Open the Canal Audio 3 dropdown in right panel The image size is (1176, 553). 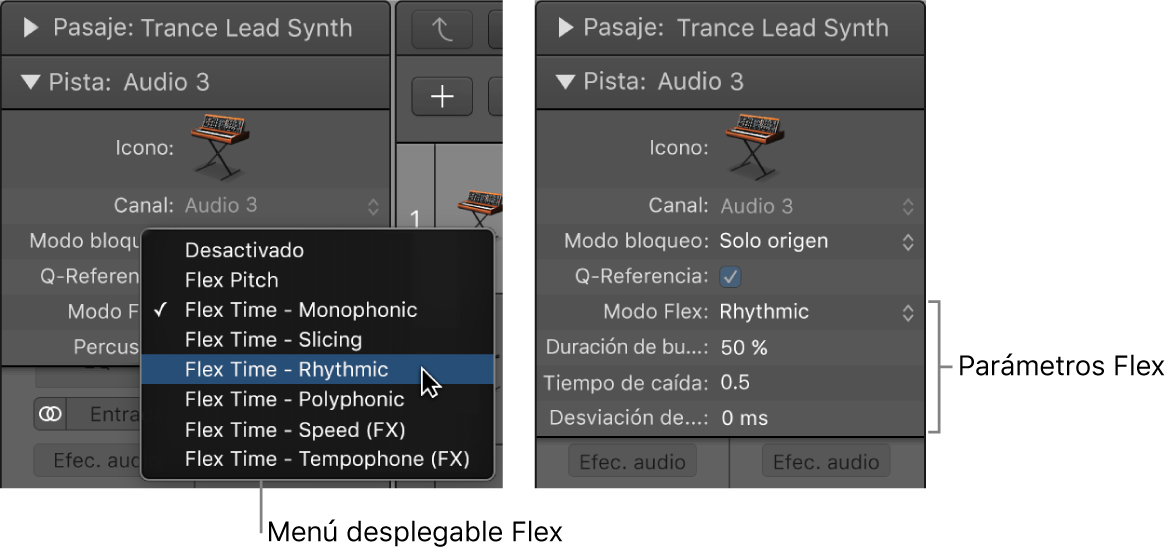click(x=817, y=206)
